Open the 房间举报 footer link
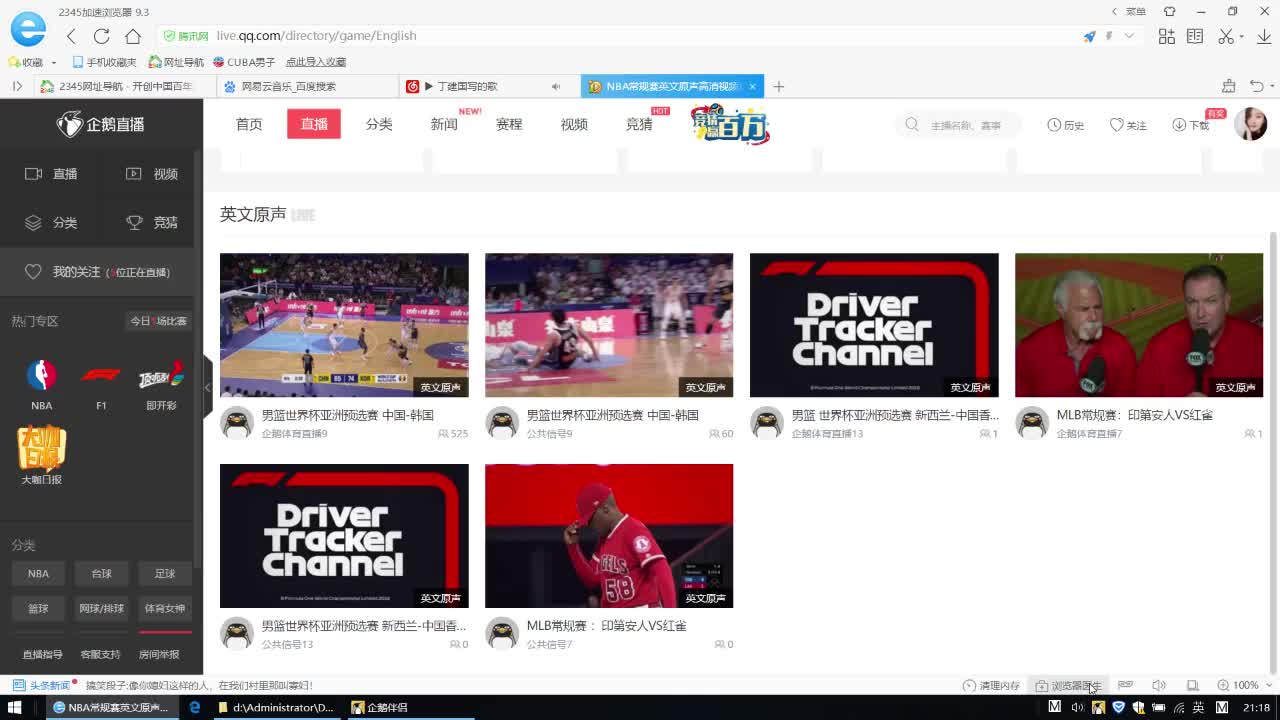The width and height of the screenshot is (1280, 720). pos(159,655)
